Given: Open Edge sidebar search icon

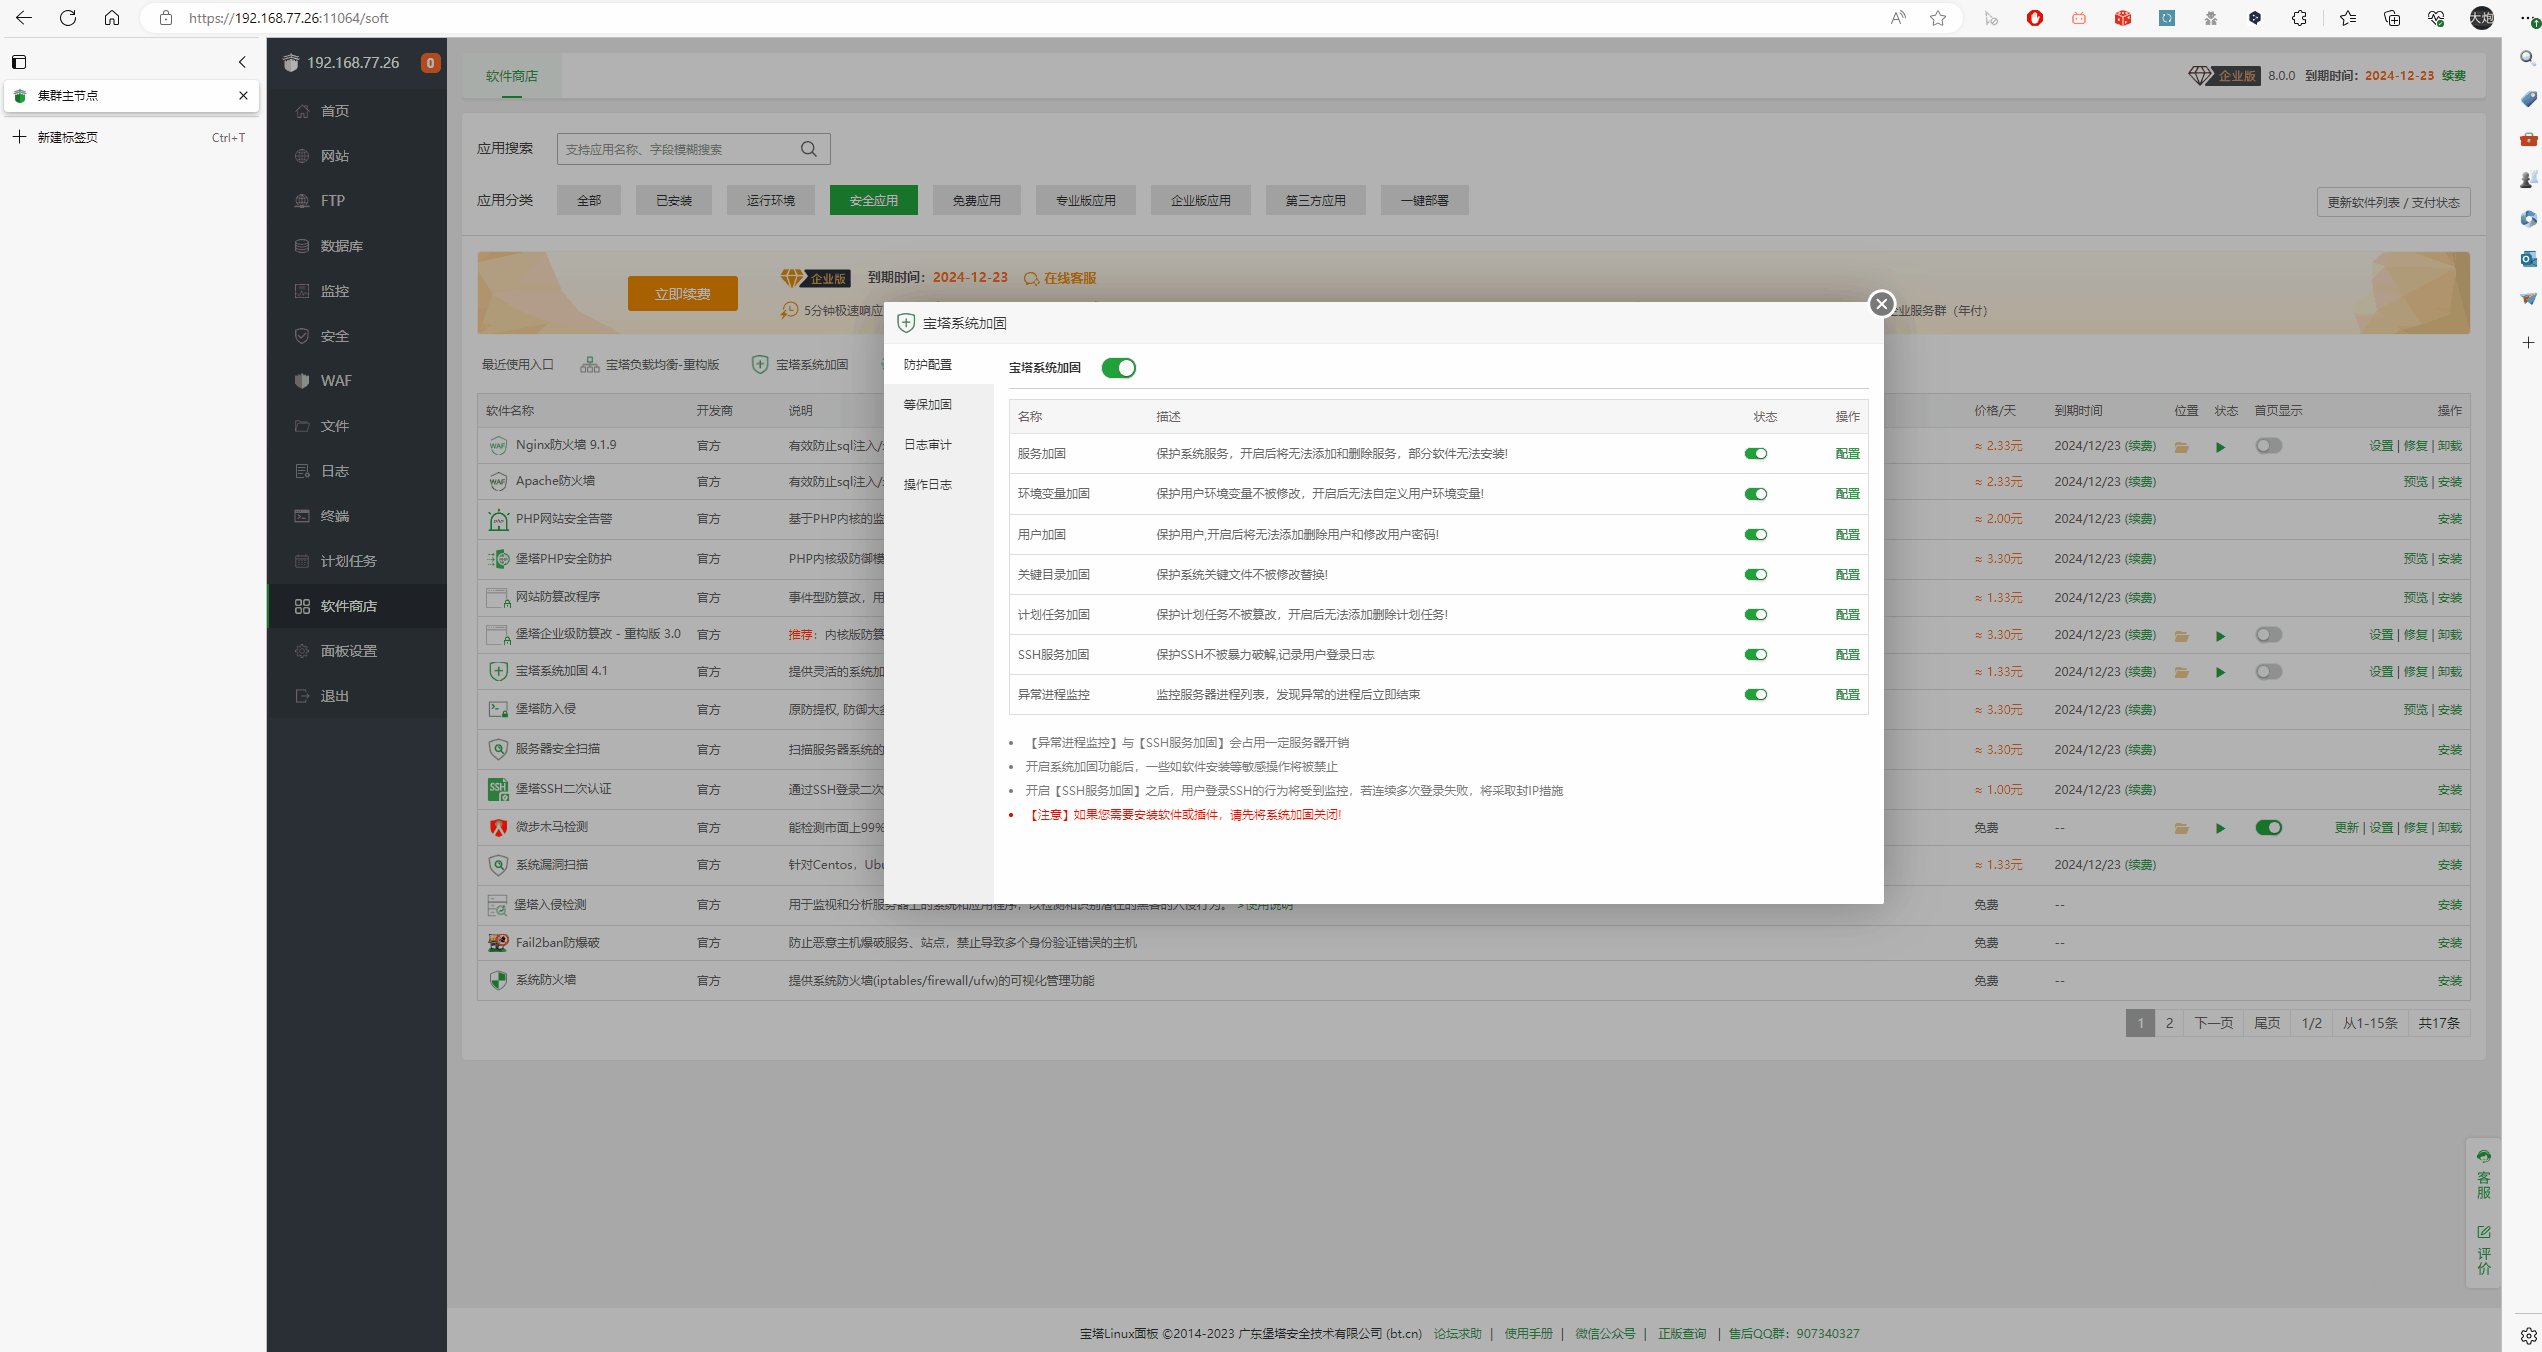Looking at the screenshot, I should pos(2527,58).
